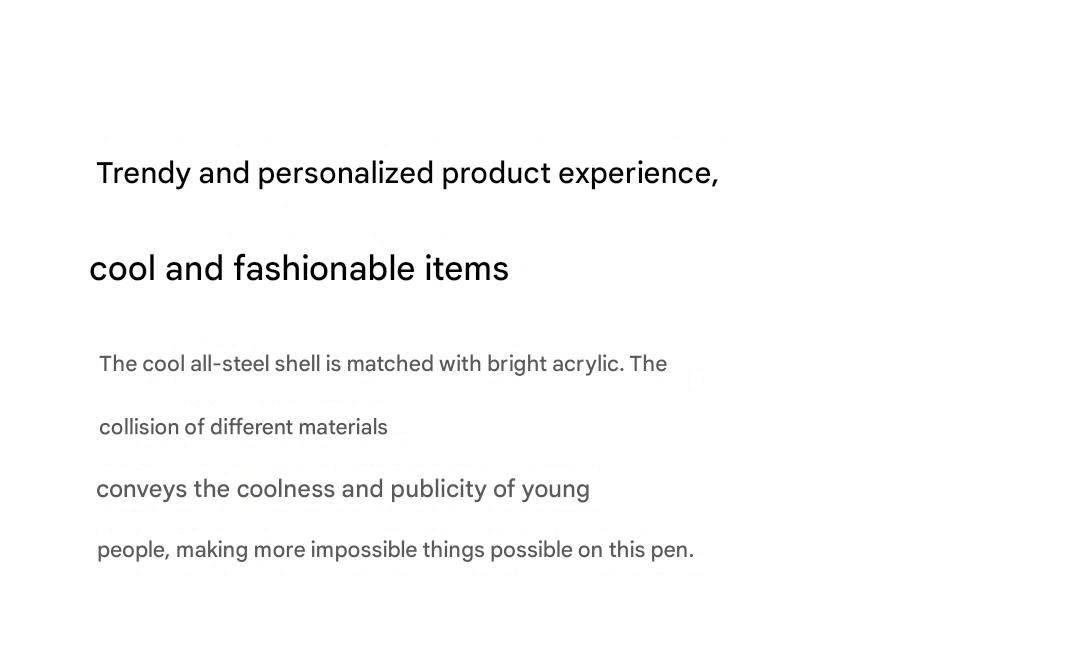Click the word 'impossible' in the last line

pyautogui.click(x=363, y=550)
